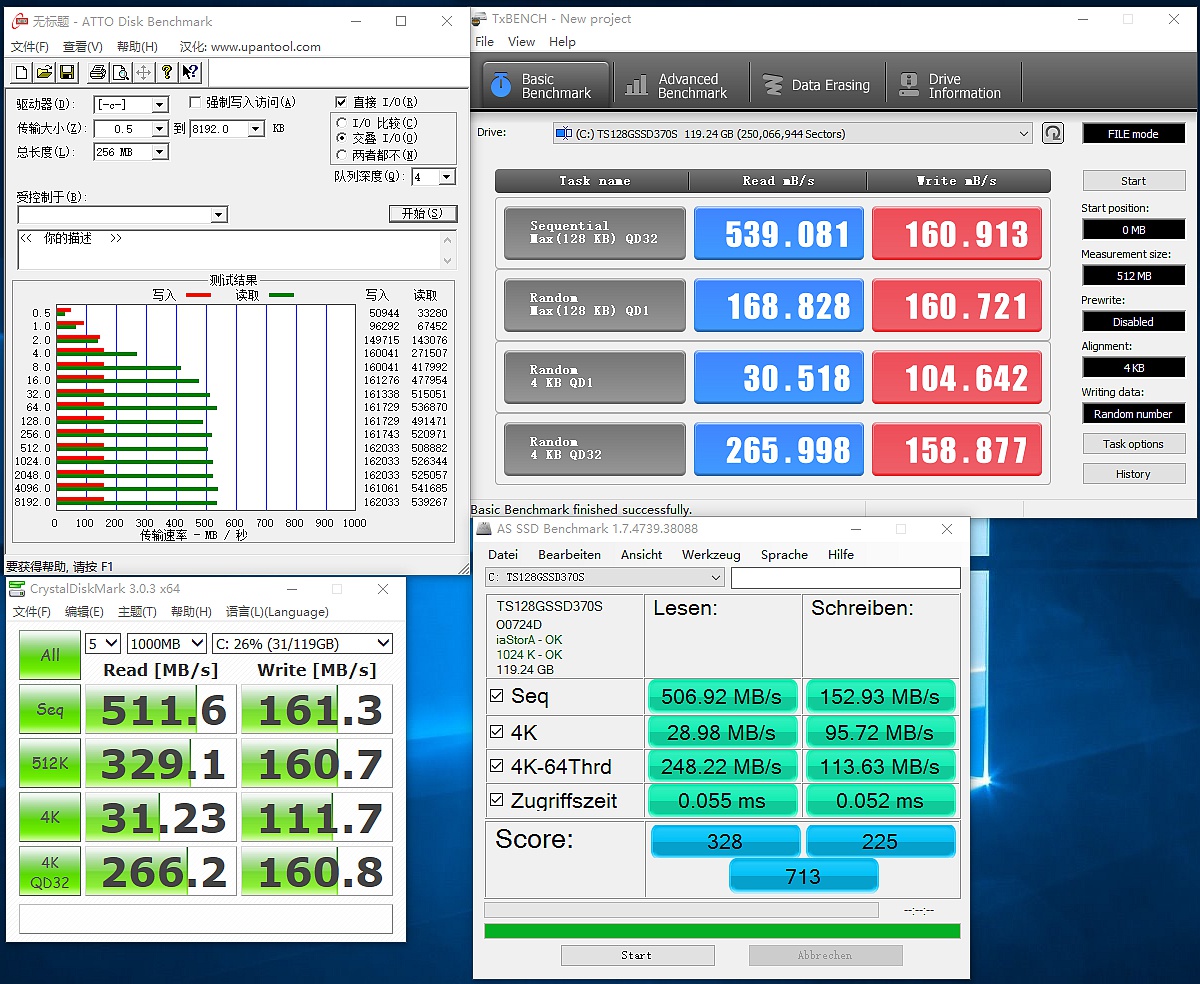Click the yellow question mark About icon
Viewport: 1200px width, 984px height.
(167, 72)
